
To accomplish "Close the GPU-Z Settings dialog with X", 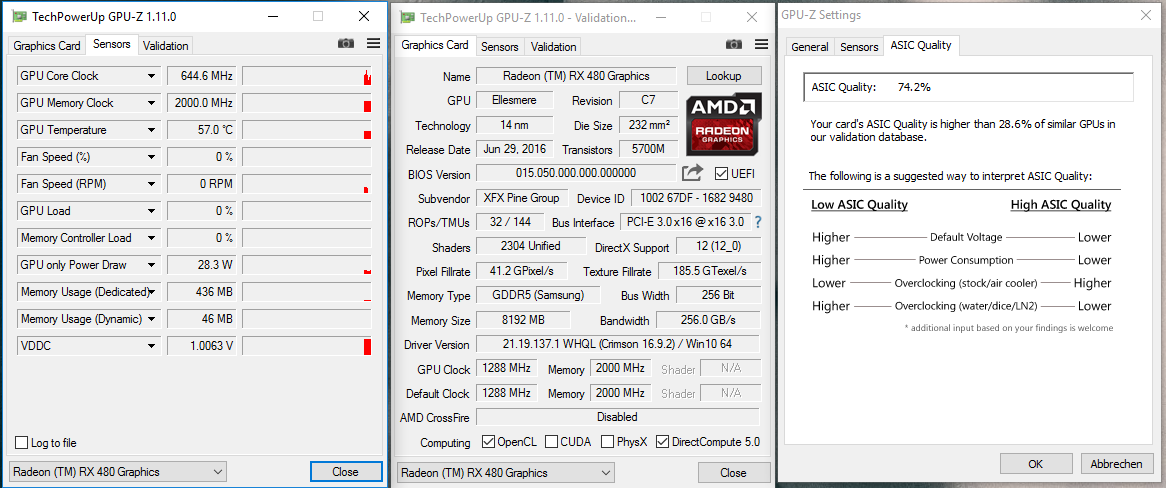I will (x=1144, y=15).
